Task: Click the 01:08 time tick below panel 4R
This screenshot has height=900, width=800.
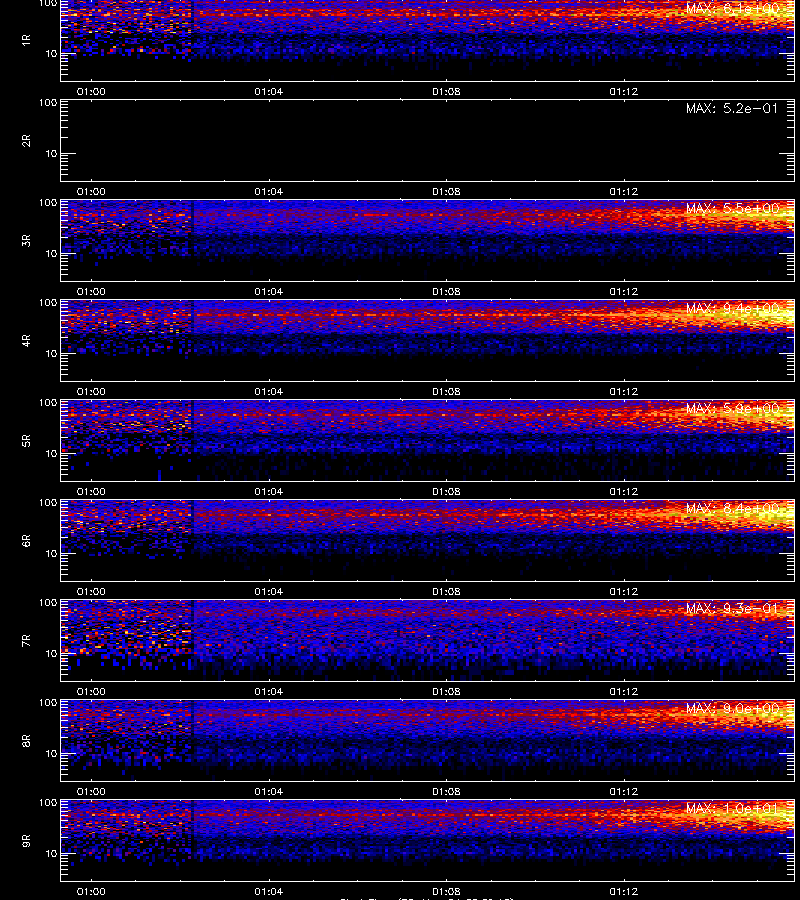Action: point(446,391)
